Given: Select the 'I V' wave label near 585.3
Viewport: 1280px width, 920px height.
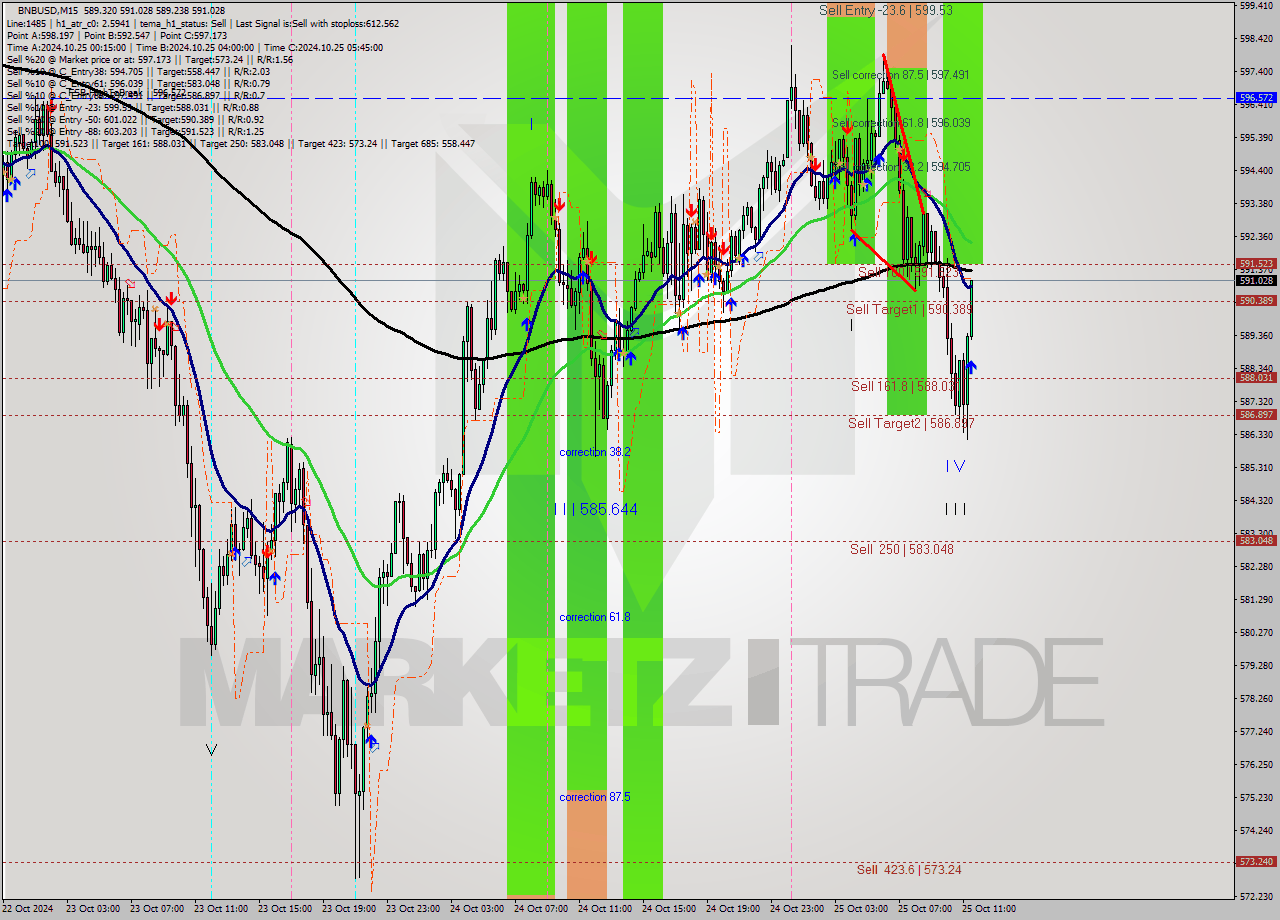Looking at the screenshot, I should click(x=956, y=466).
